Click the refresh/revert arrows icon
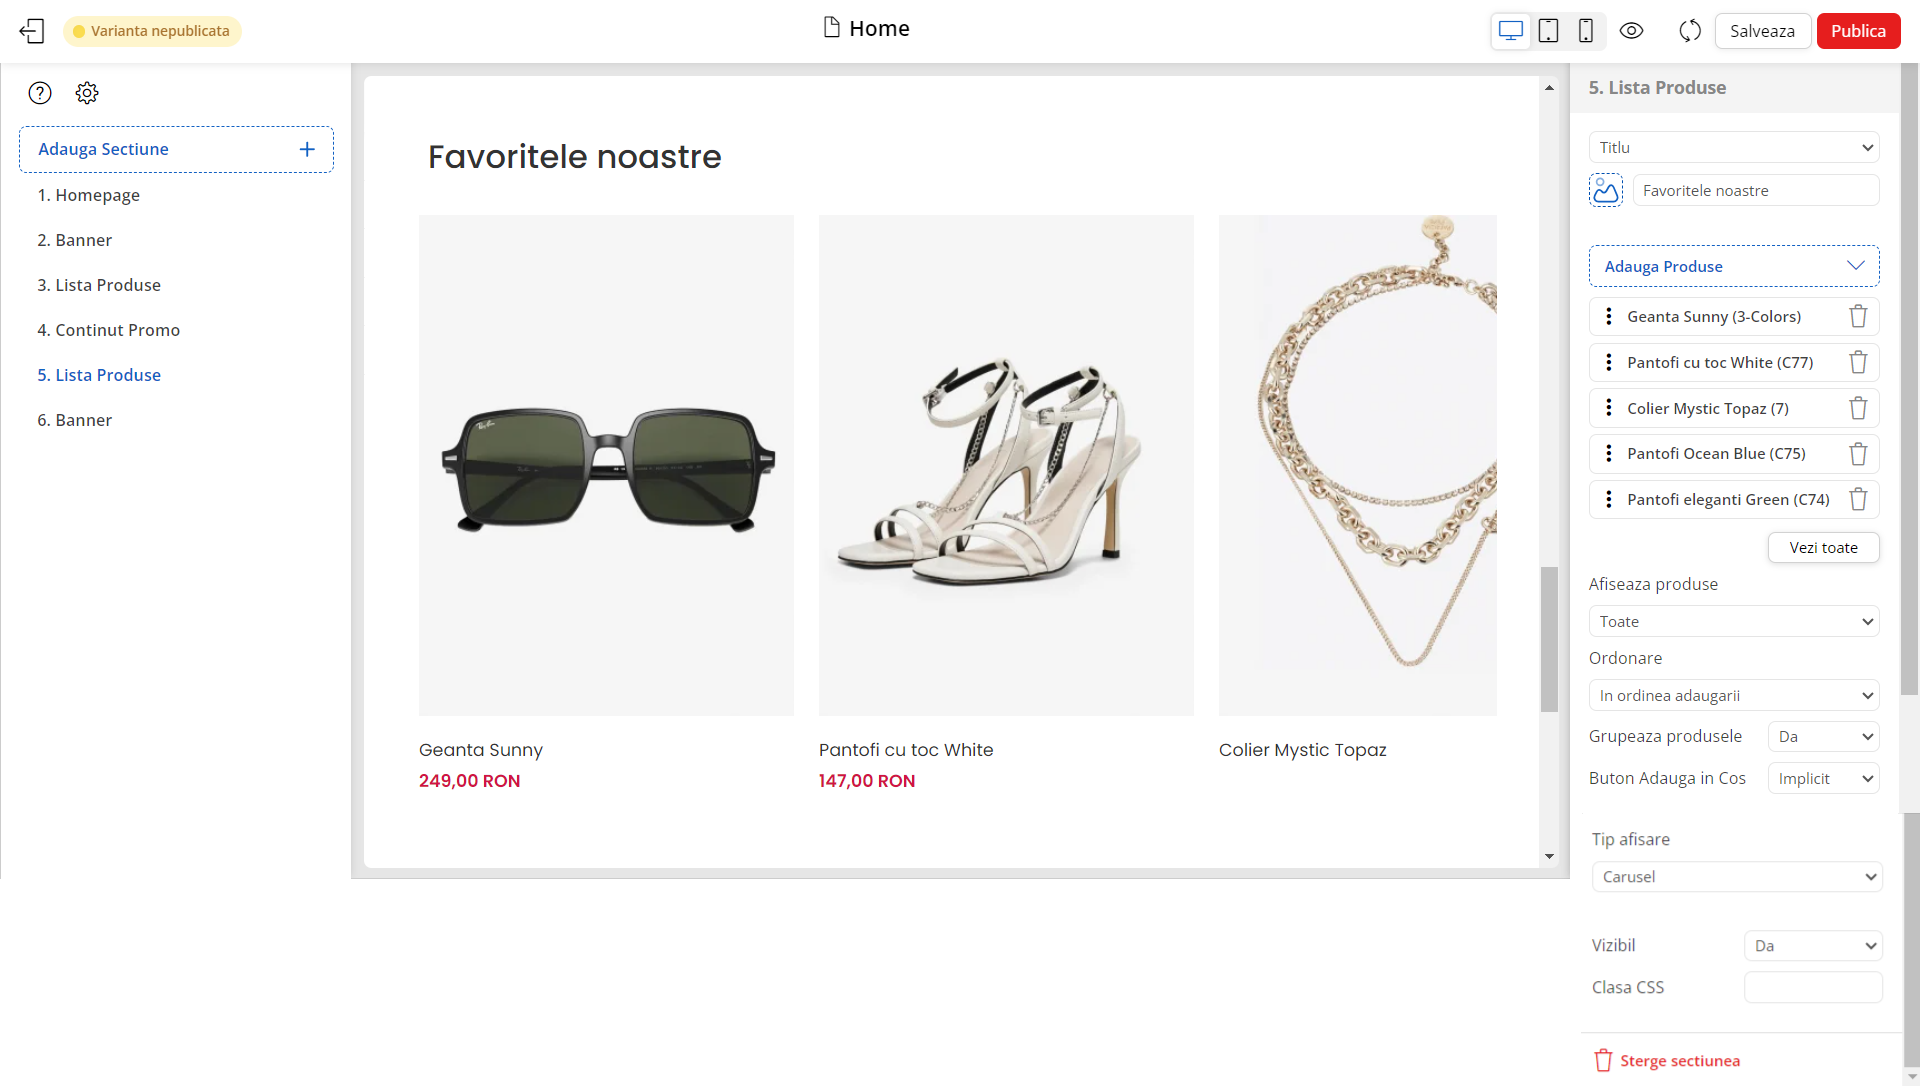 click(x=1690, y=31)
